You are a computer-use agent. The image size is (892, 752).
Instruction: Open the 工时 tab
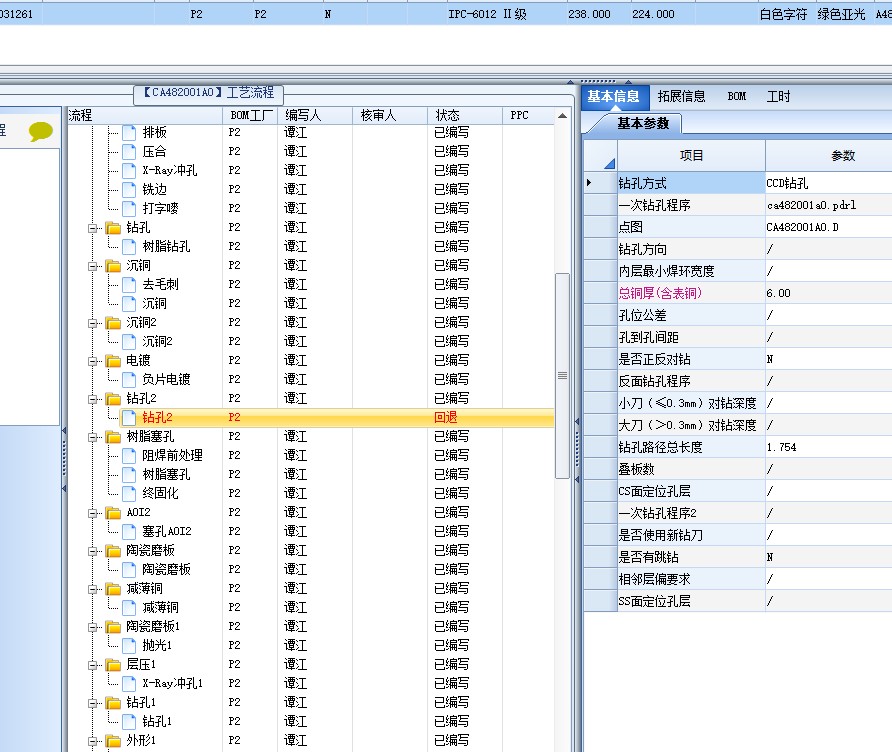tap(778, 97)
